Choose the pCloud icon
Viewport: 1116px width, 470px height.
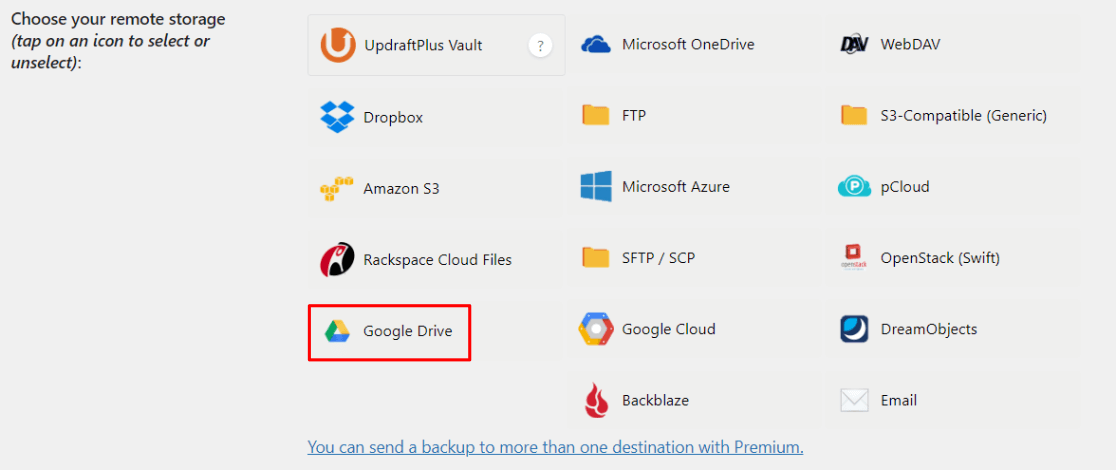855,187
